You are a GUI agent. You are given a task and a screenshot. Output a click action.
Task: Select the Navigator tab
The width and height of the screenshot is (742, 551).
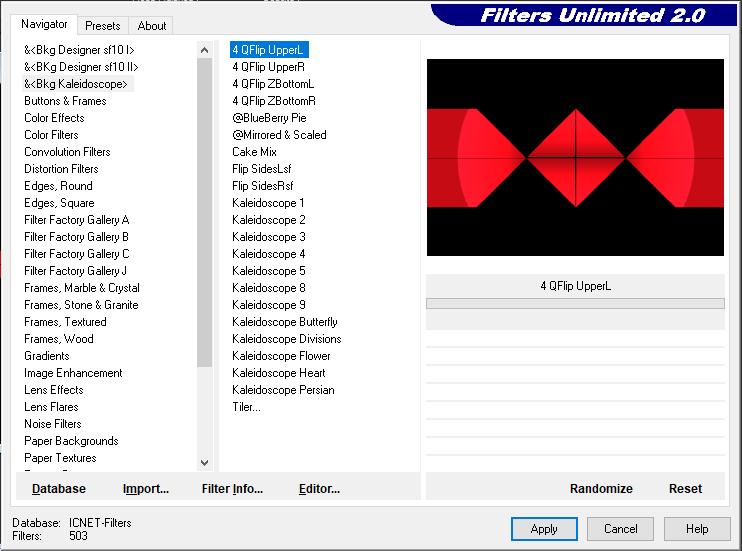click(x=44, y=24)
